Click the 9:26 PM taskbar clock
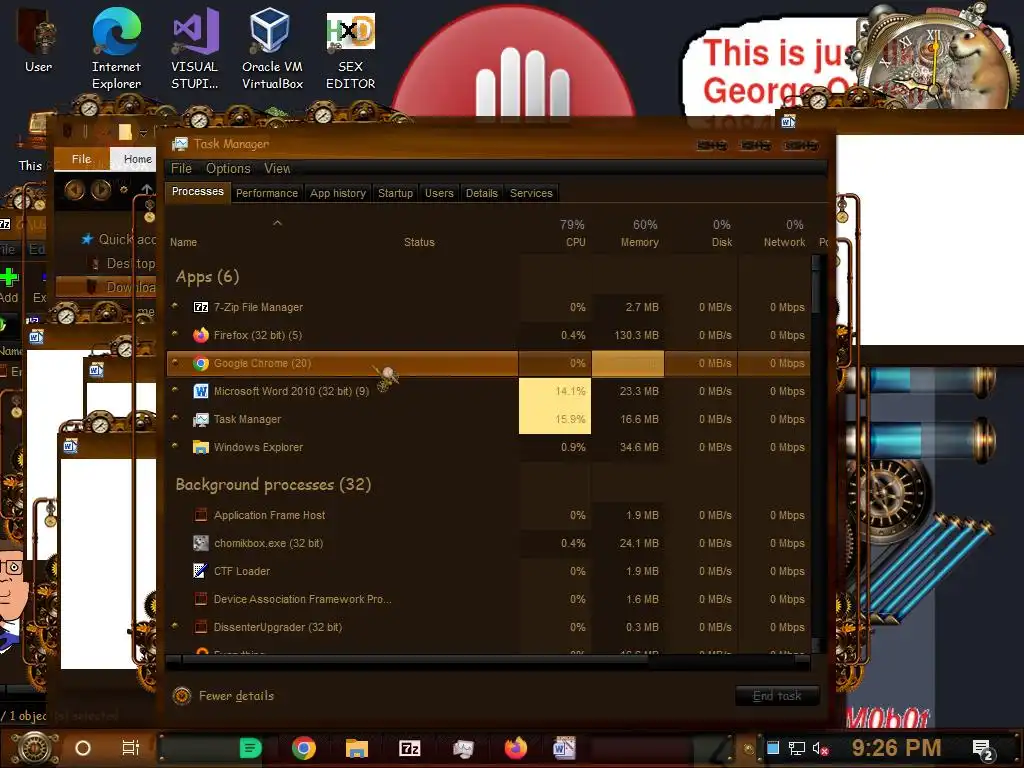This screenshot has width=1024, height=768. coord(896,748)
